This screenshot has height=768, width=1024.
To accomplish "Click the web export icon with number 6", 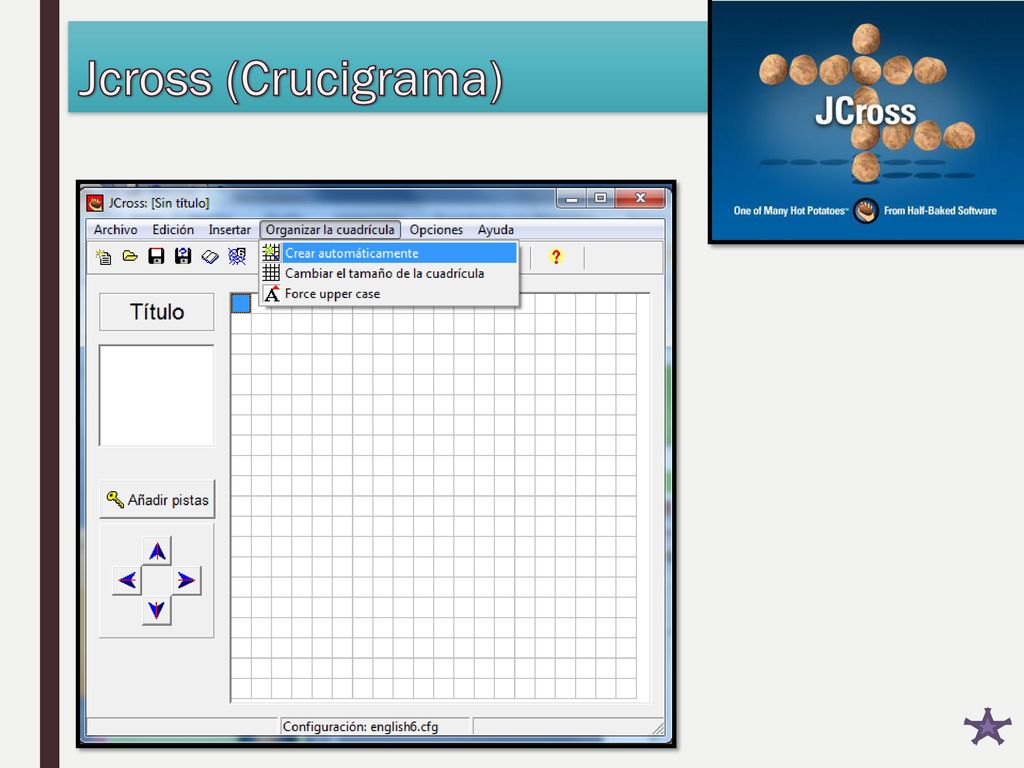I will pyautogui.click(x=237, y=256).
